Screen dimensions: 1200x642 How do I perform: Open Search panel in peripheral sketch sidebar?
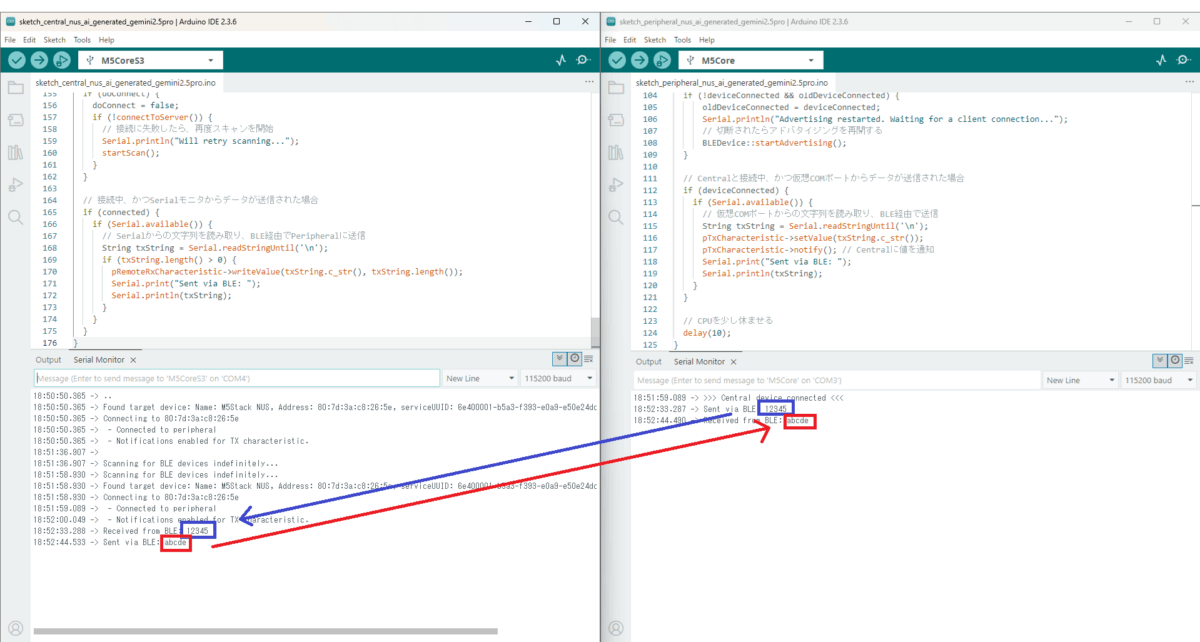pyautogui.click(x=616, y=216)
